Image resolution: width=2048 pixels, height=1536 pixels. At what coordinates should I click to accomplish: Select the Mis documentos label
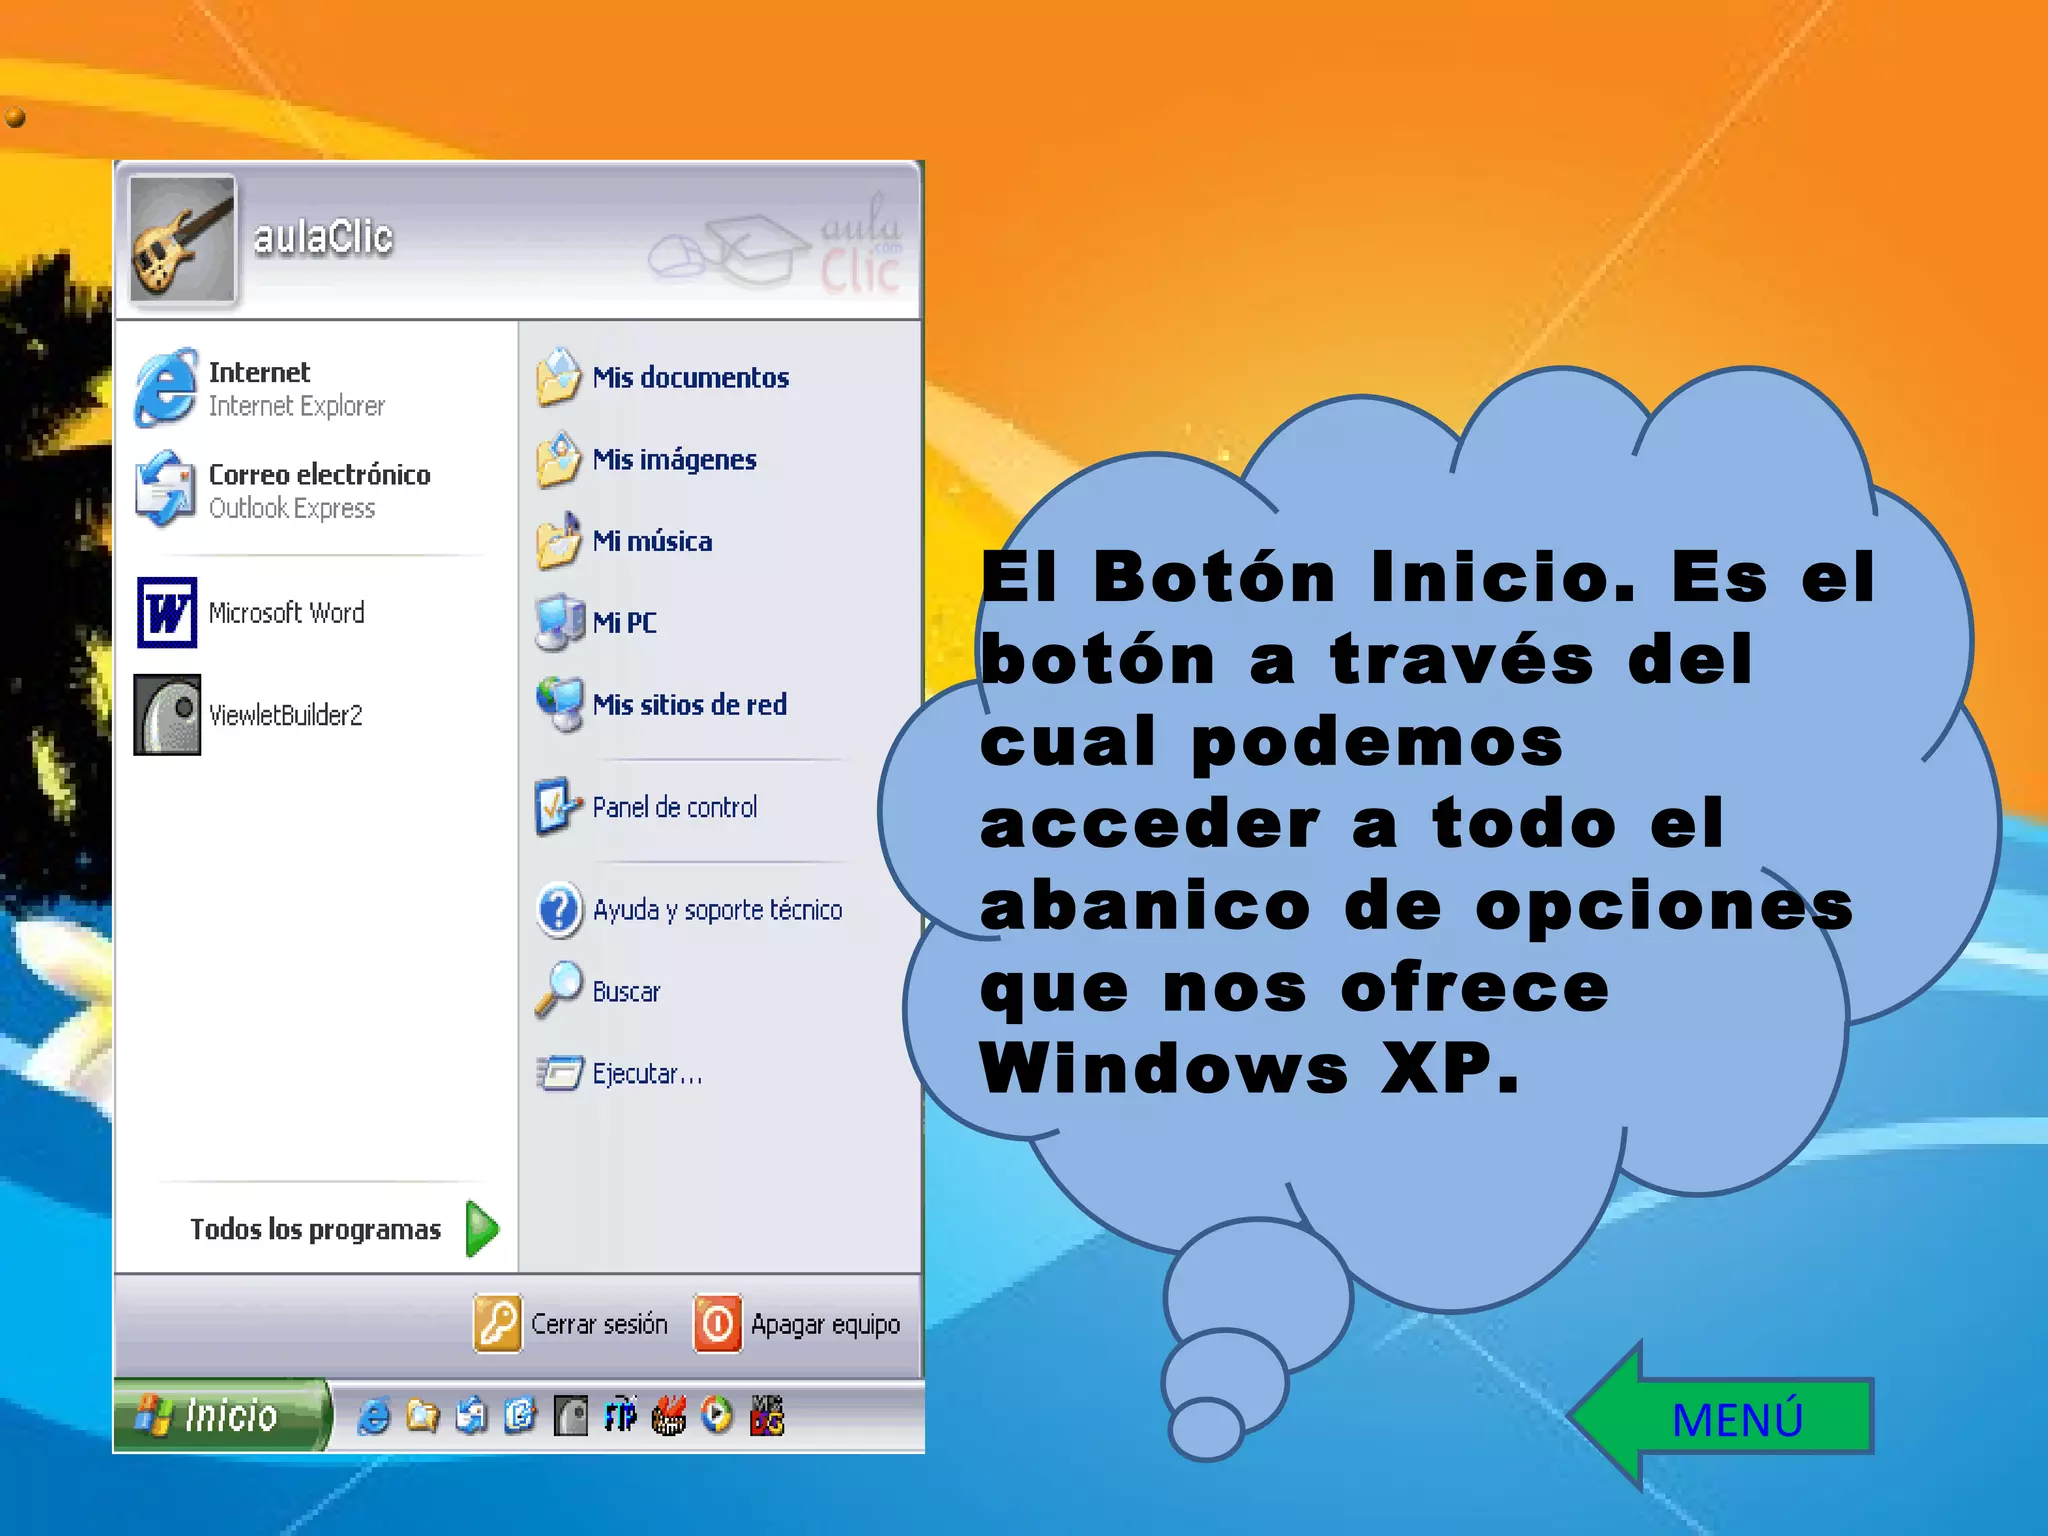[691, 377]
